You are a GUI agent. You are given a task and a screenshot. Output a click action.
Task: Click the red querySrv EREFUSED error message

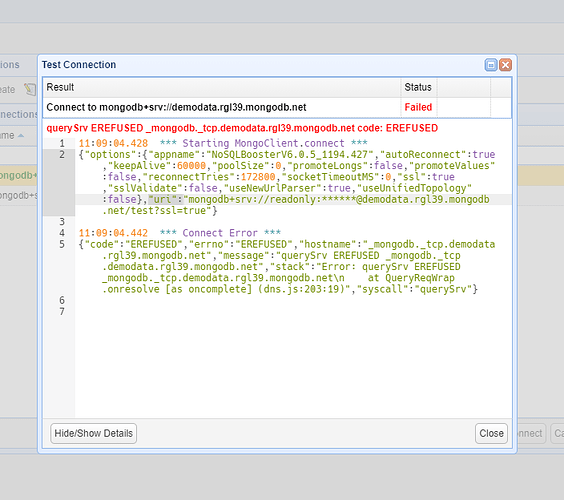coord(242,128)
